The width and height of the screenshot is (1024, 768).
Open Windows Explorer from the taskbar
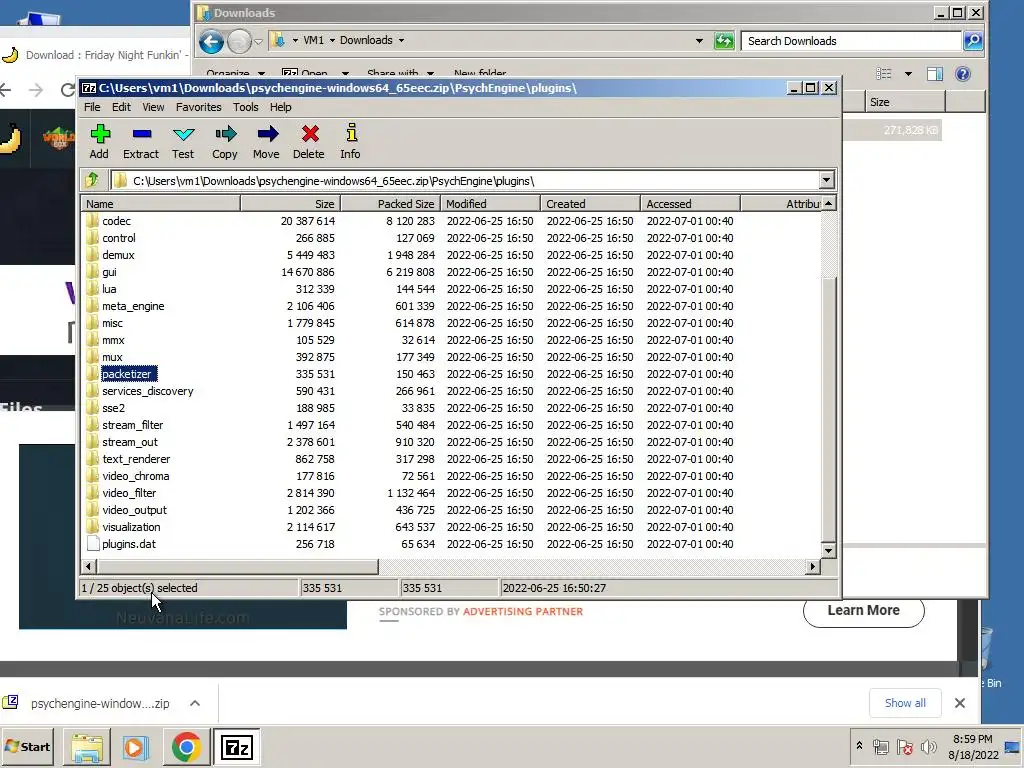(87, 747)
